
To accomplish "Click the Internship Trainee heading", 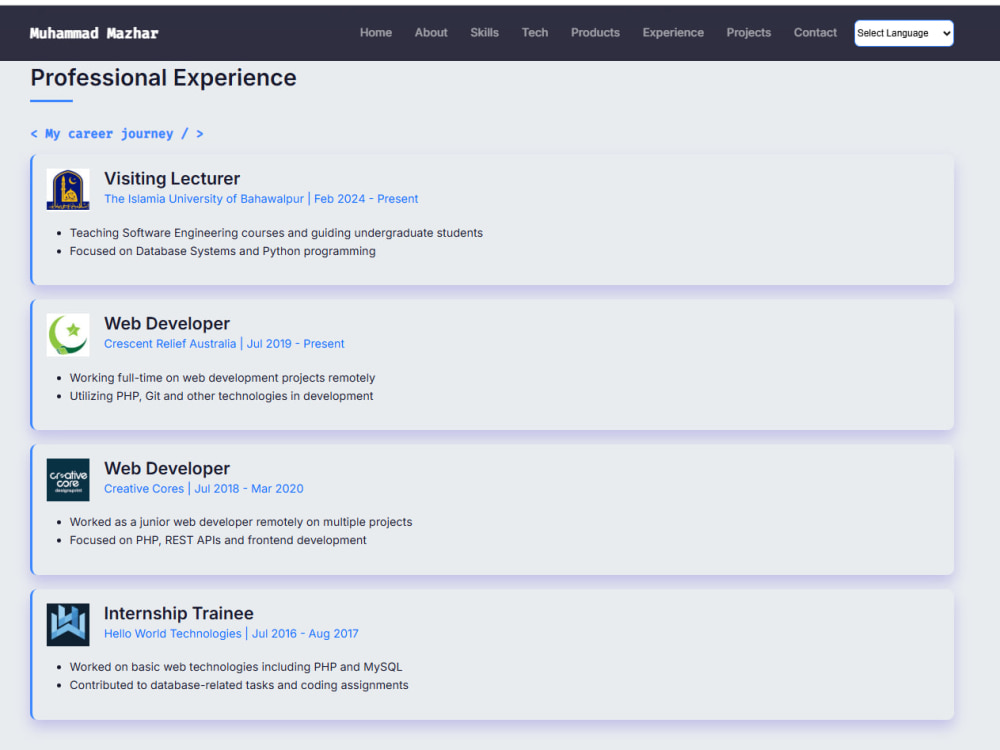I will (179, 614).
